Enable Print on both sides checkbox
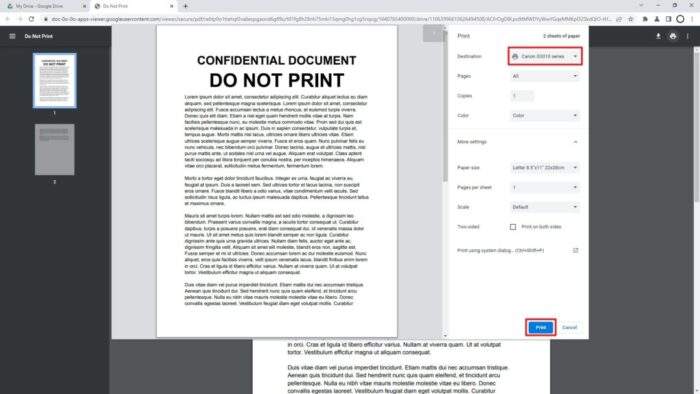This screenshot has height=394, width=700. 513,227
